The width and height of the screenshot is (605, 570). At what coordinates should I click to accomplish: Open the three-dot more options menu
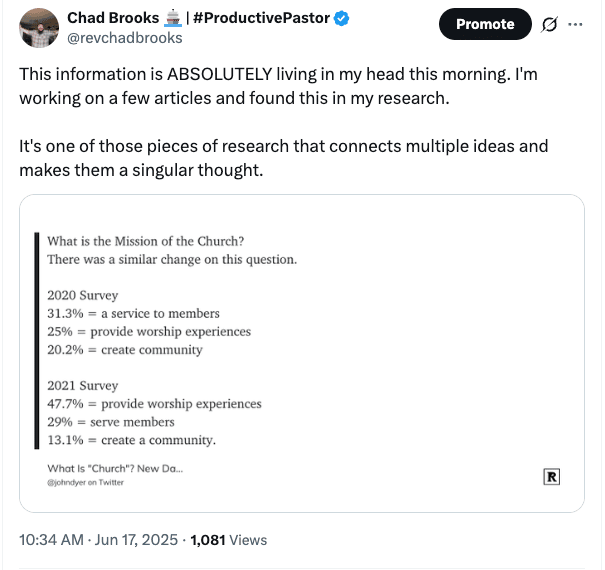coord(575,24)
